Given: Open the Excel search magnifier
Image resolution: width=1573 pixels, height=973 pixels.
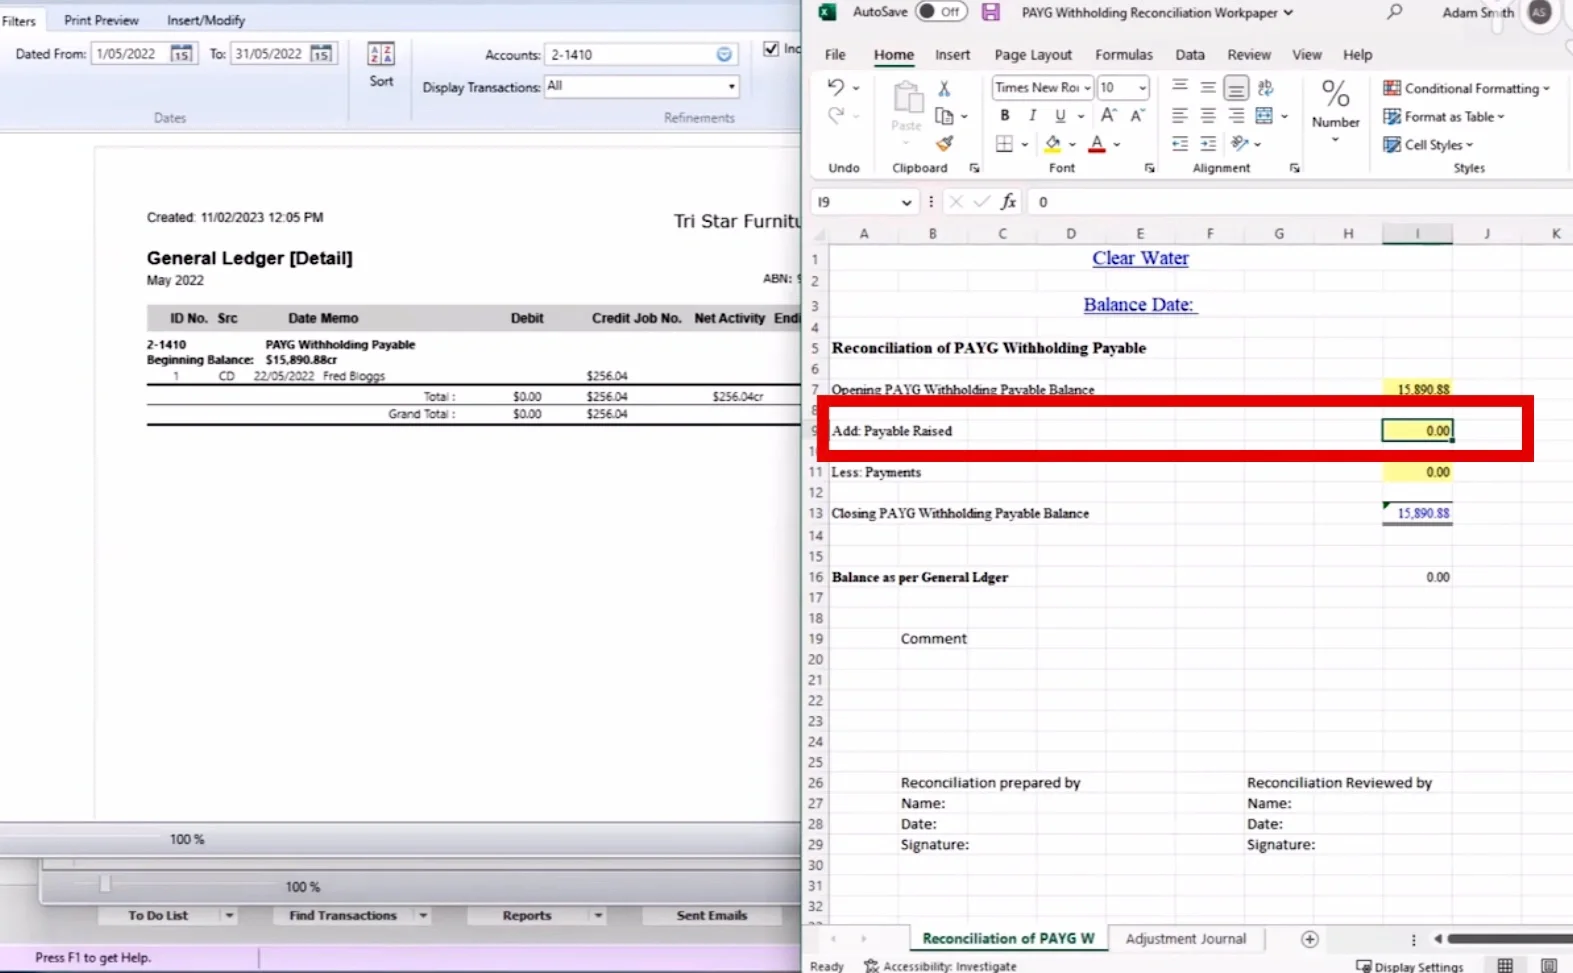Looking at the screenshot, I should coord(1394,12).
